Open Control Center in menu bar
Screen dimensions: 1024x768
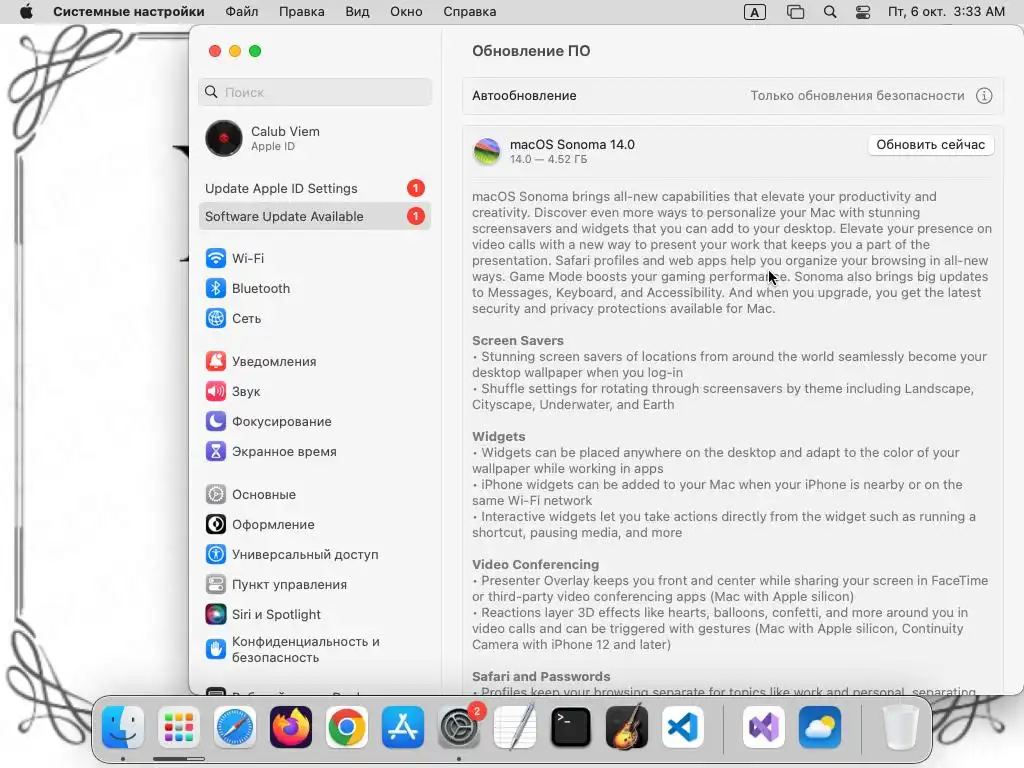click(x=863, y=12)
